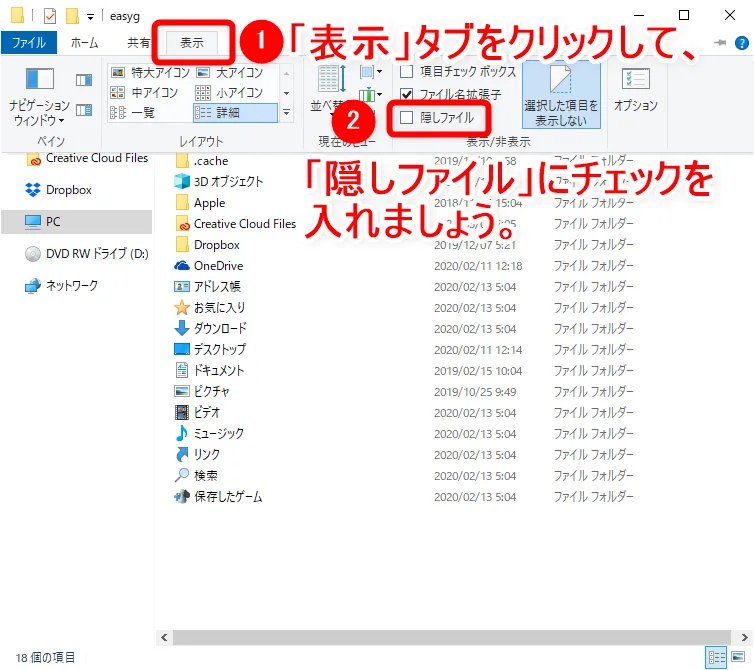
Task: Click the ribbon pin icon
Action: click(720, 43)
